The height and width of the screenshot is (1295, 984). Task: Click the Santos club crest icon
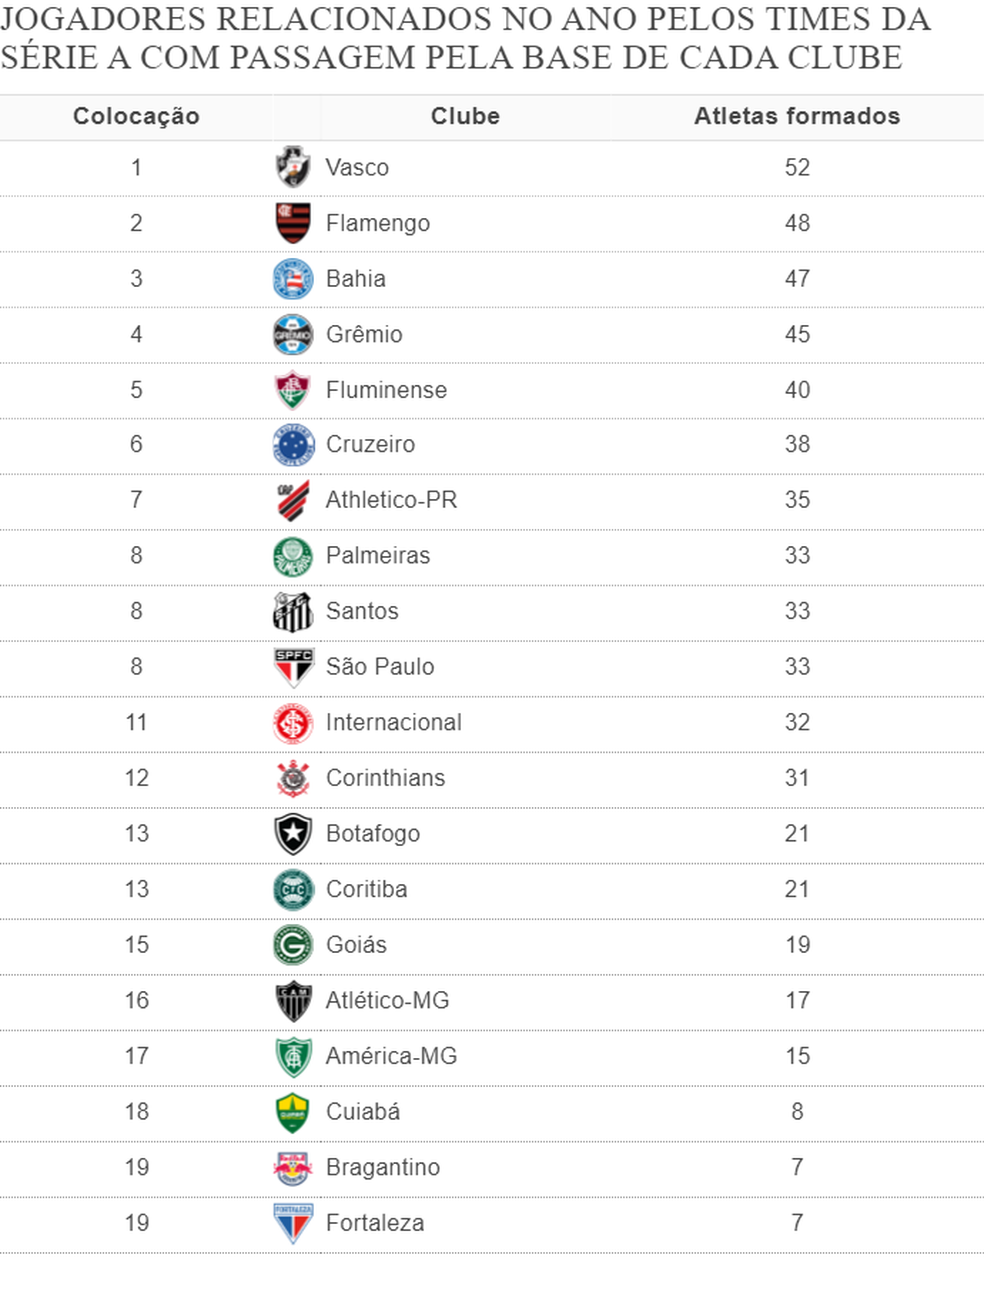293,611
